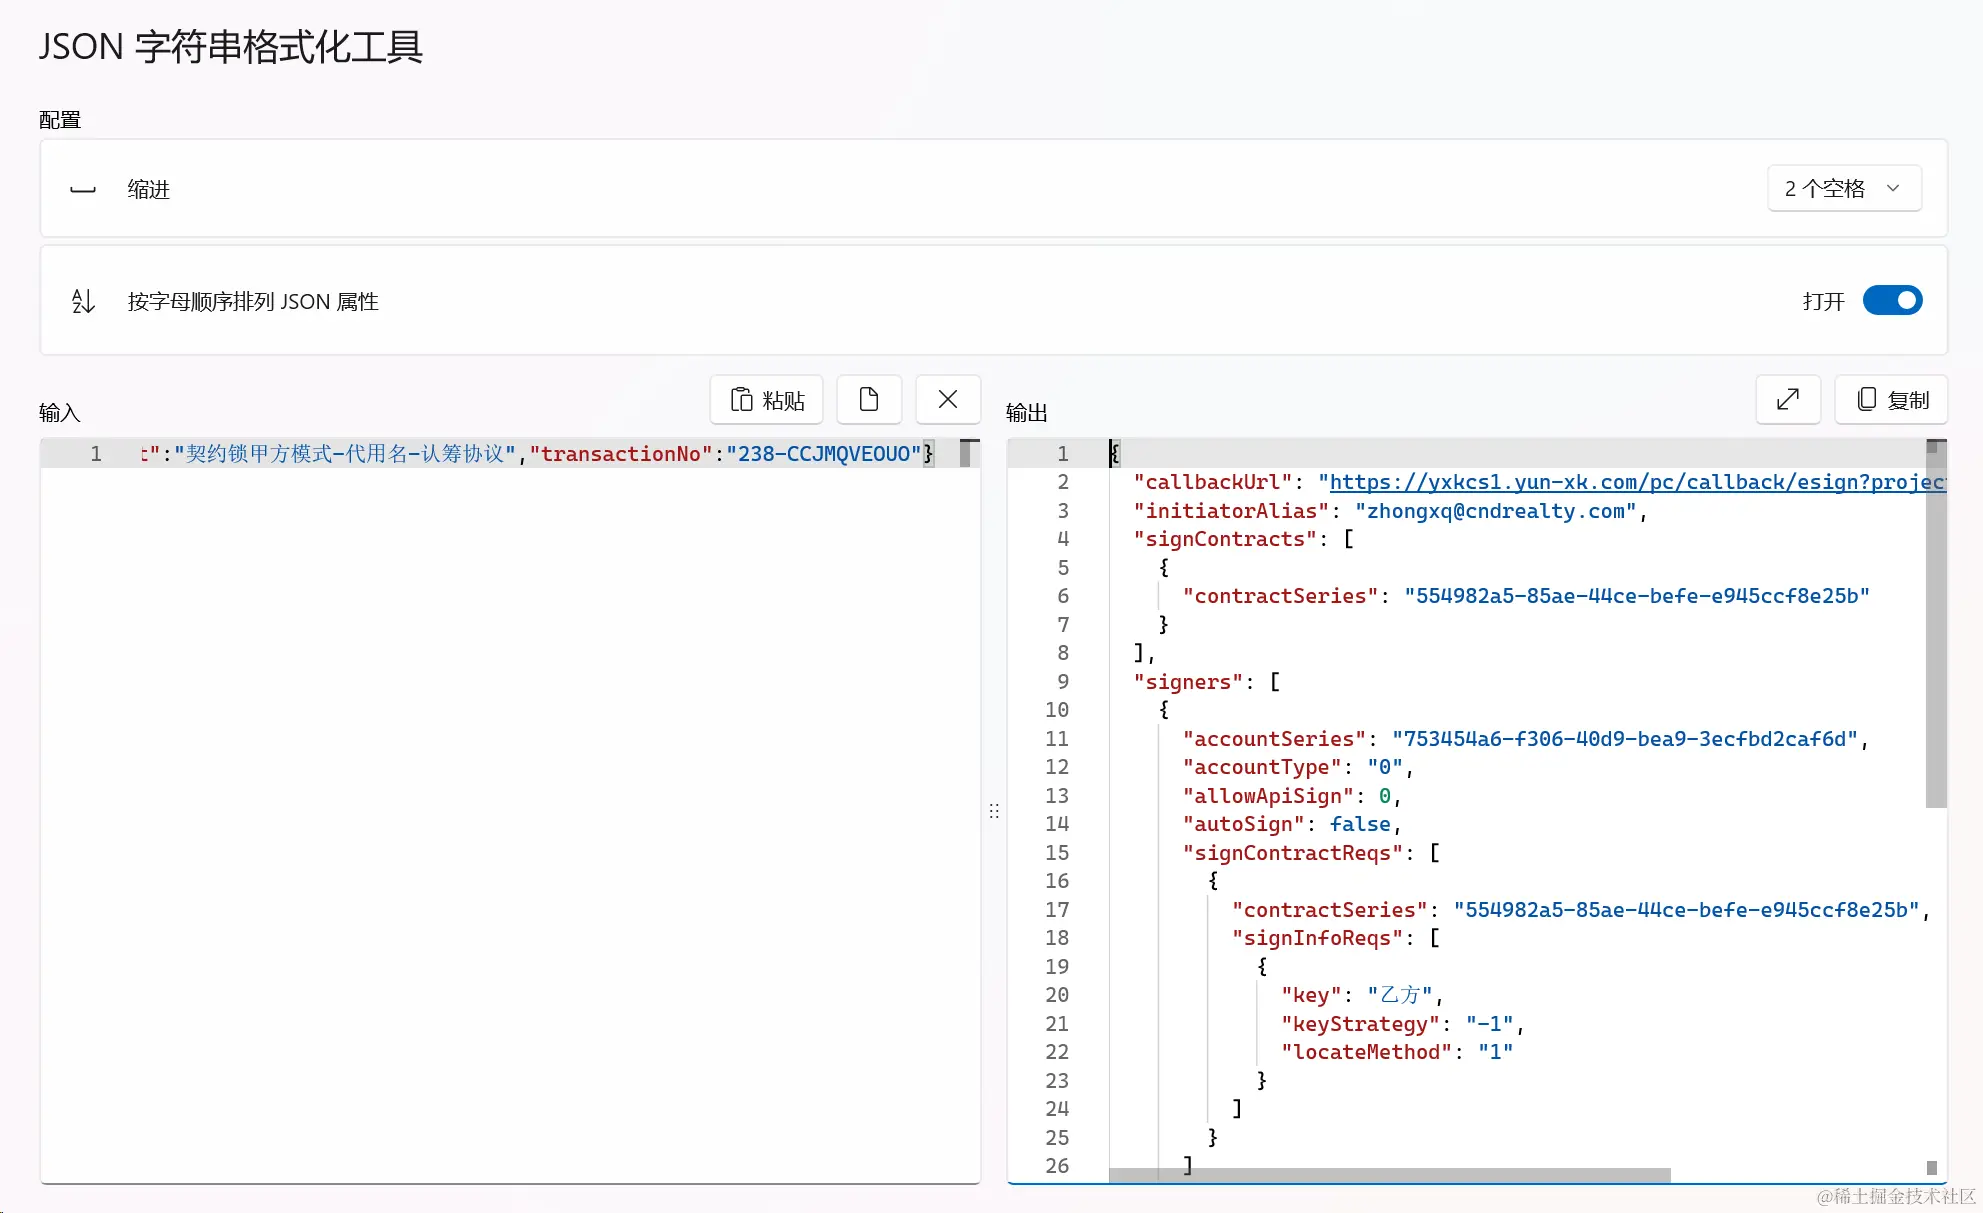The width and height of the screenshot is (1983, 1213).
Task: Click the paste (粘贴) clipboard icon
Action: 766,399
